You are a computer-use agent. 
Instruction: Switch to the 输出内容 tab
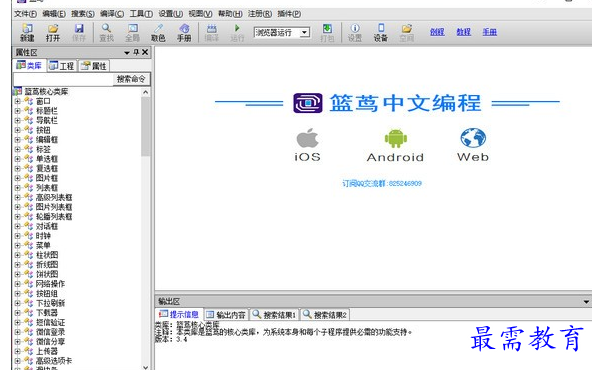[226, 314]
